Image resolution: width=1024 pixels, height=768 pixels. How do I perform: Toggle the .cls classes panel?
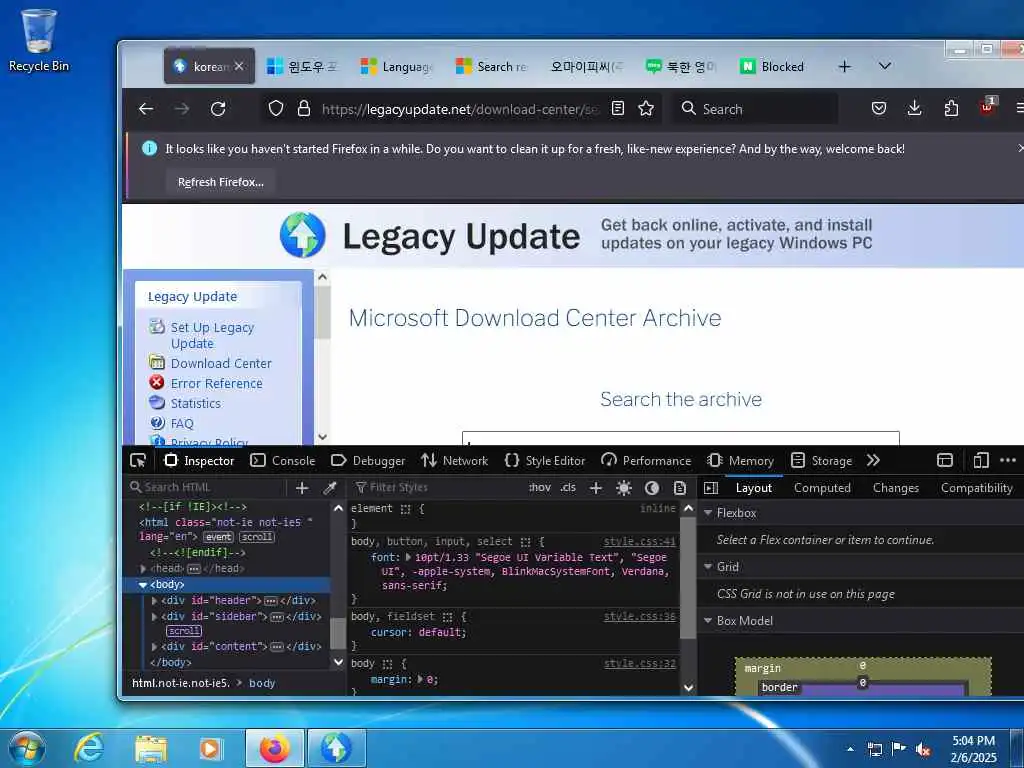(568, 487)
